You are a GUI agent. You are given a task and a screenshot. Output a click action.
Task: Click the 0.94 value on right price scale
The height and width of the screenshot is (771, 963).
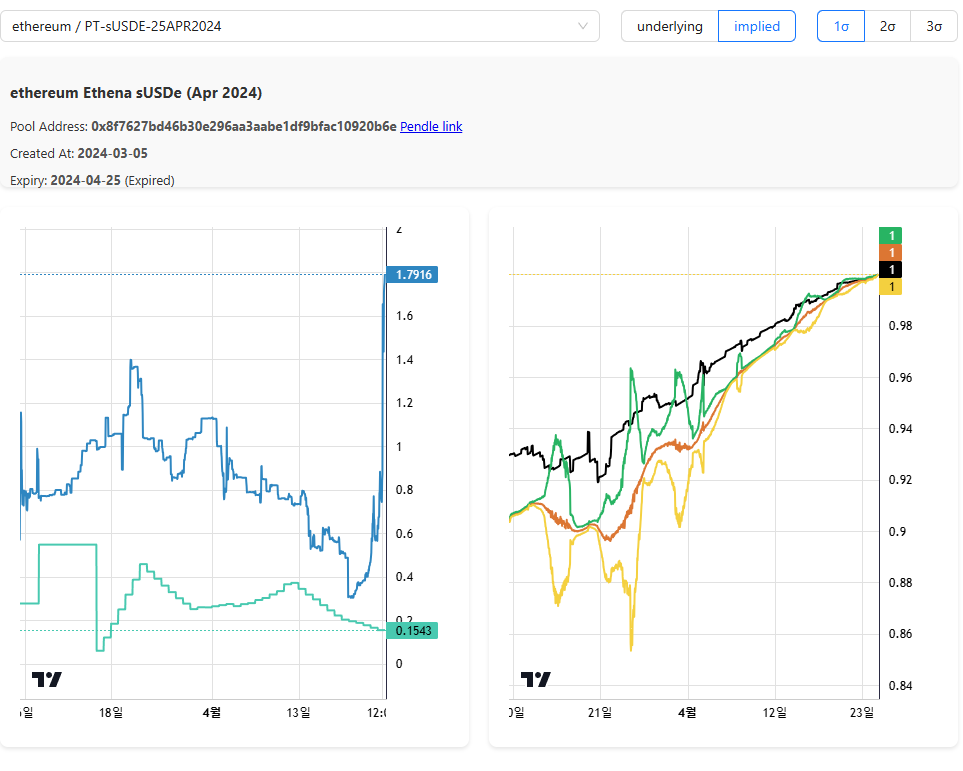900,428
